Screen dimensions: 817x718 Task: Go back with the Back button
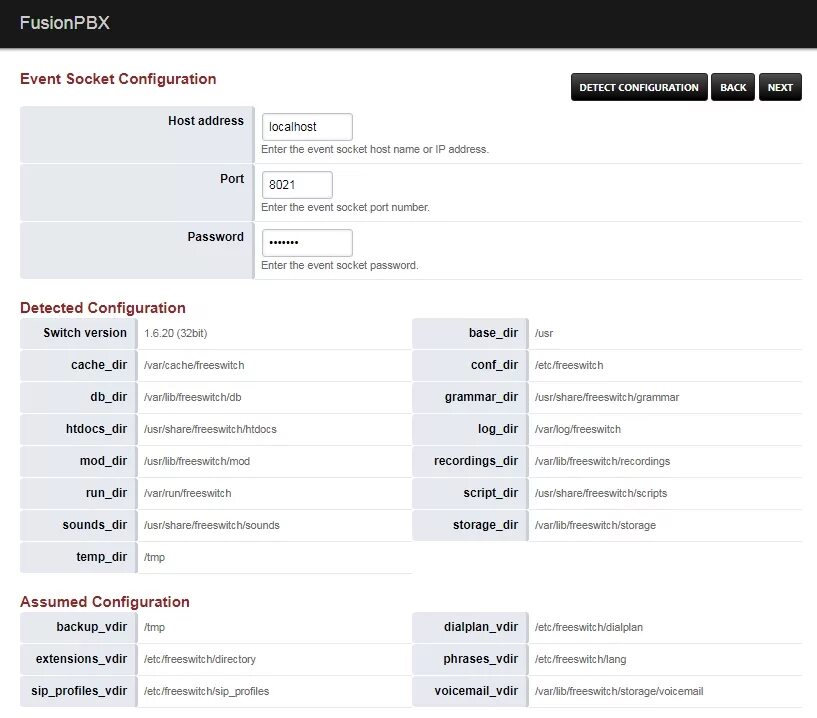click(733, 87)
